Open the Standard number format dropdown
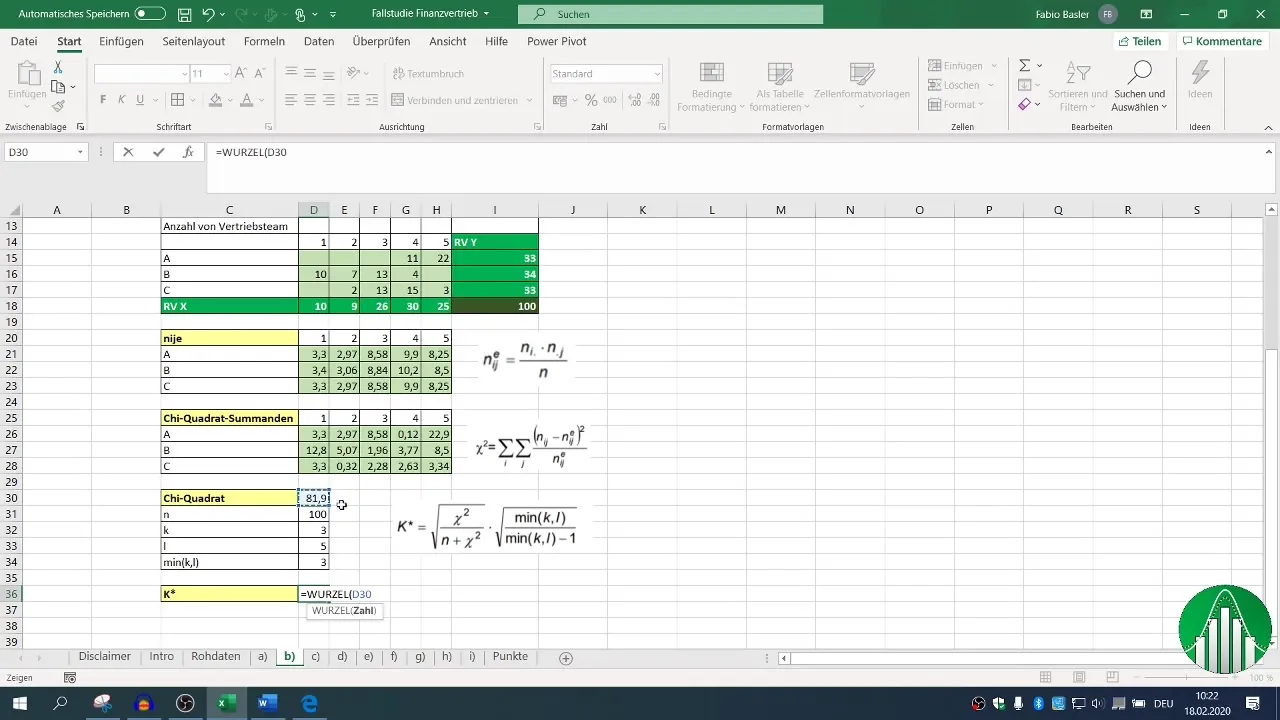The width and height of the screenshot is (1280, 720). point(657,74)
